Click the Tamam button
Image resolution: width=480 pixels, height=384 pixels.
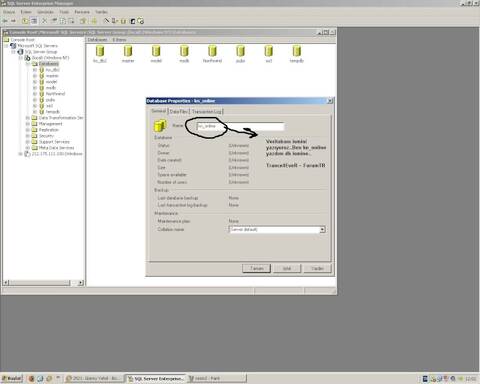256,268
